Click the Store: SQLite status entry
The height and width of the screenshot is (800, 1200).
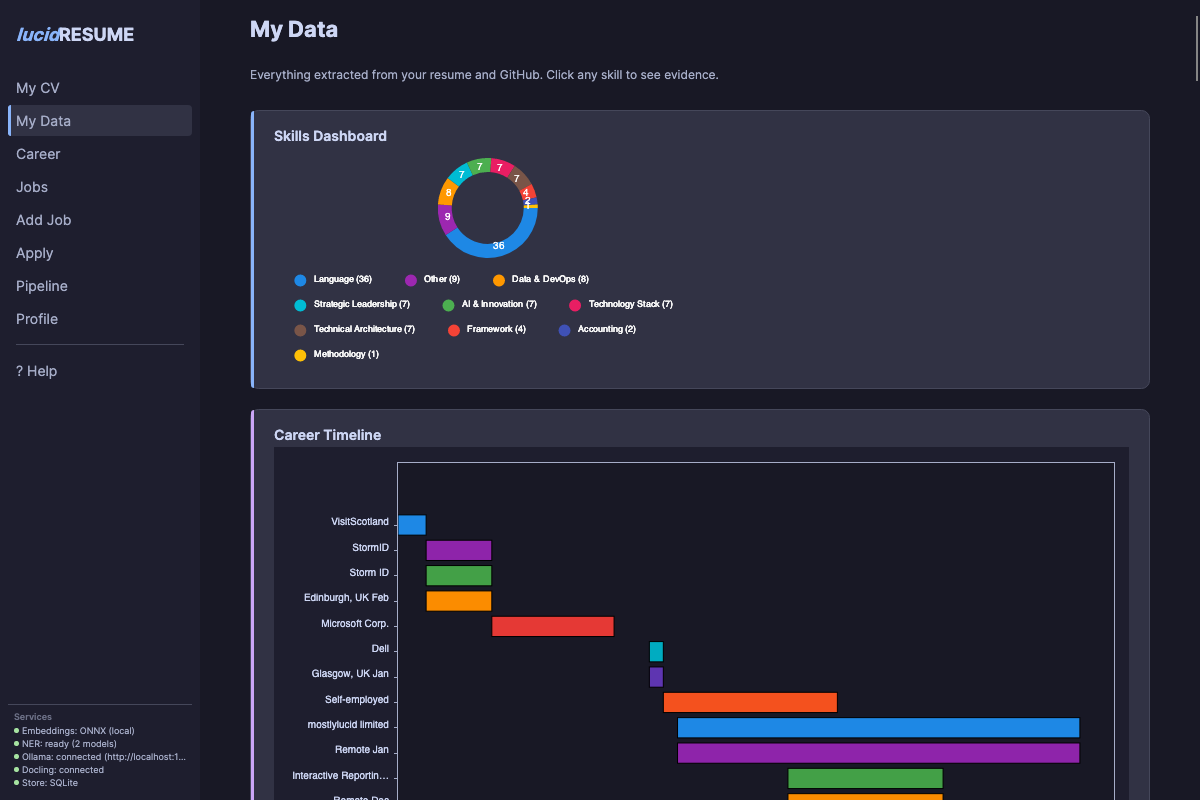pos(46,783)
